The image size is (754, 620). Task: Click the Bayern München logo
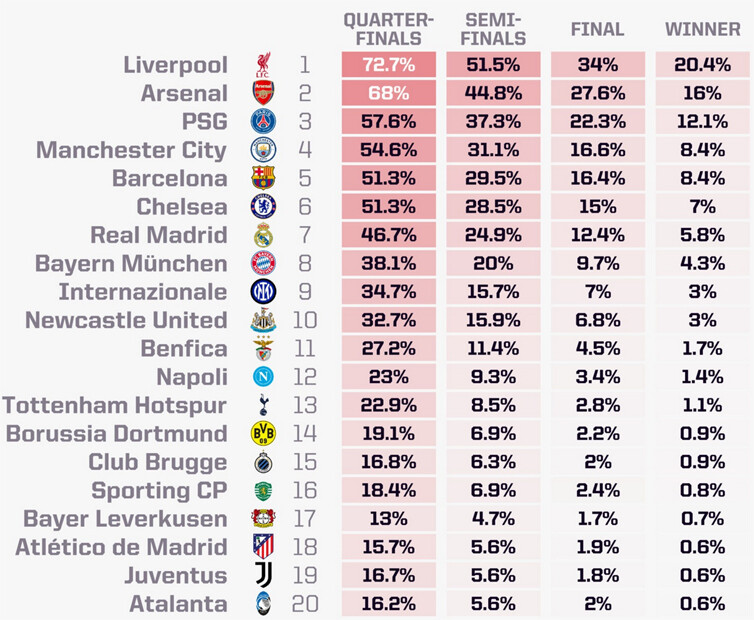click(x=263, y=263)
